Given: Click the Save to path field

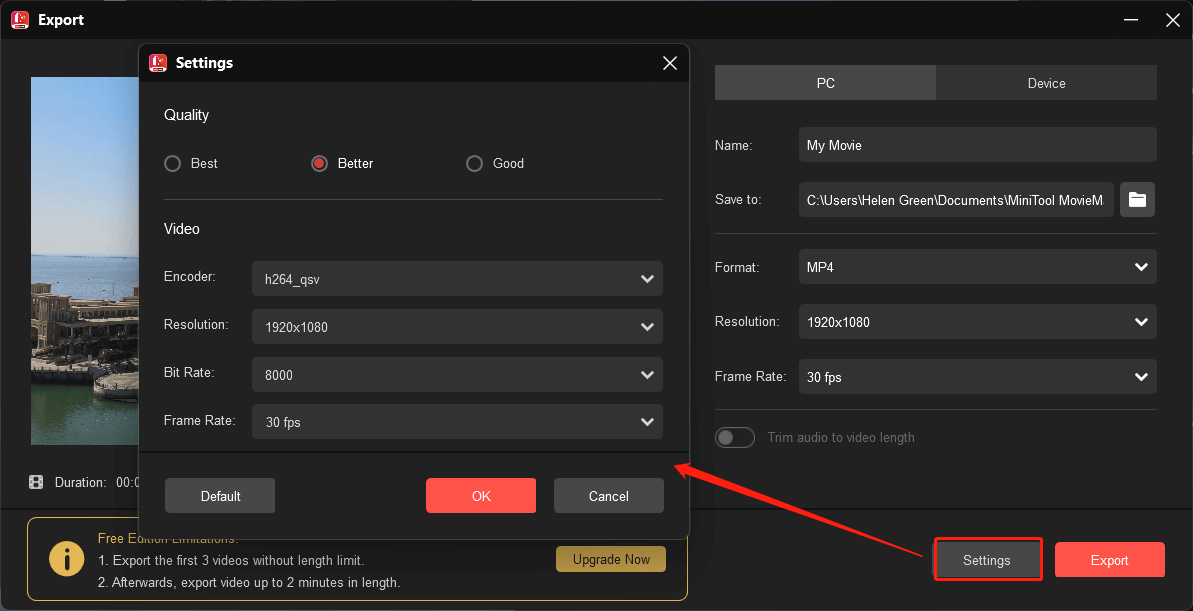Looking at the screenshot, I should click(956, 199).
